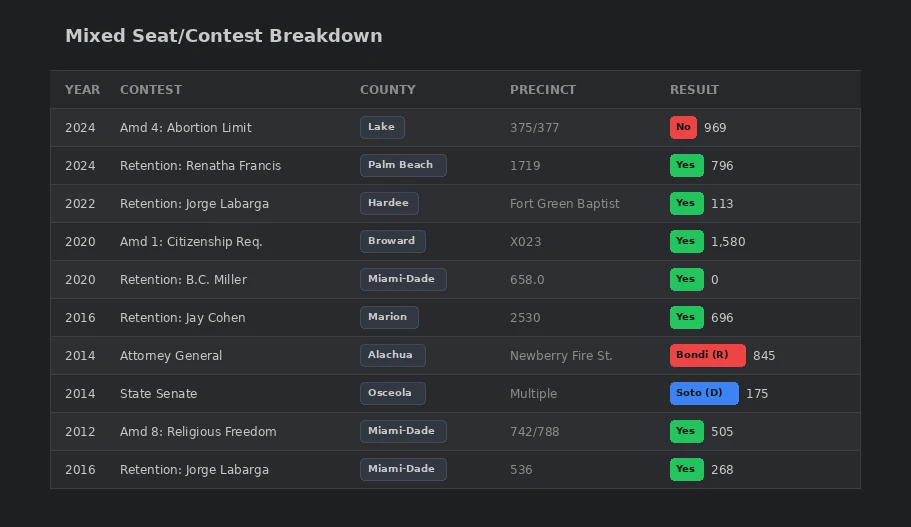911x527 pixels.
Task: Click the CONTEST column header
Action: pos(150,90)
